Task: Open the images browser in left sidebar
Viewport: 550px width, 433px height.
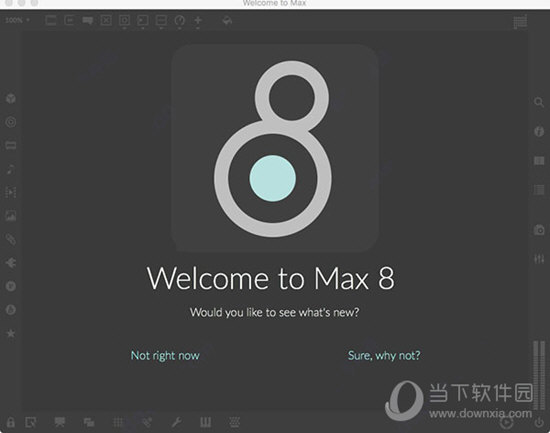Action: pyautogui.click(x=11, y=215)
